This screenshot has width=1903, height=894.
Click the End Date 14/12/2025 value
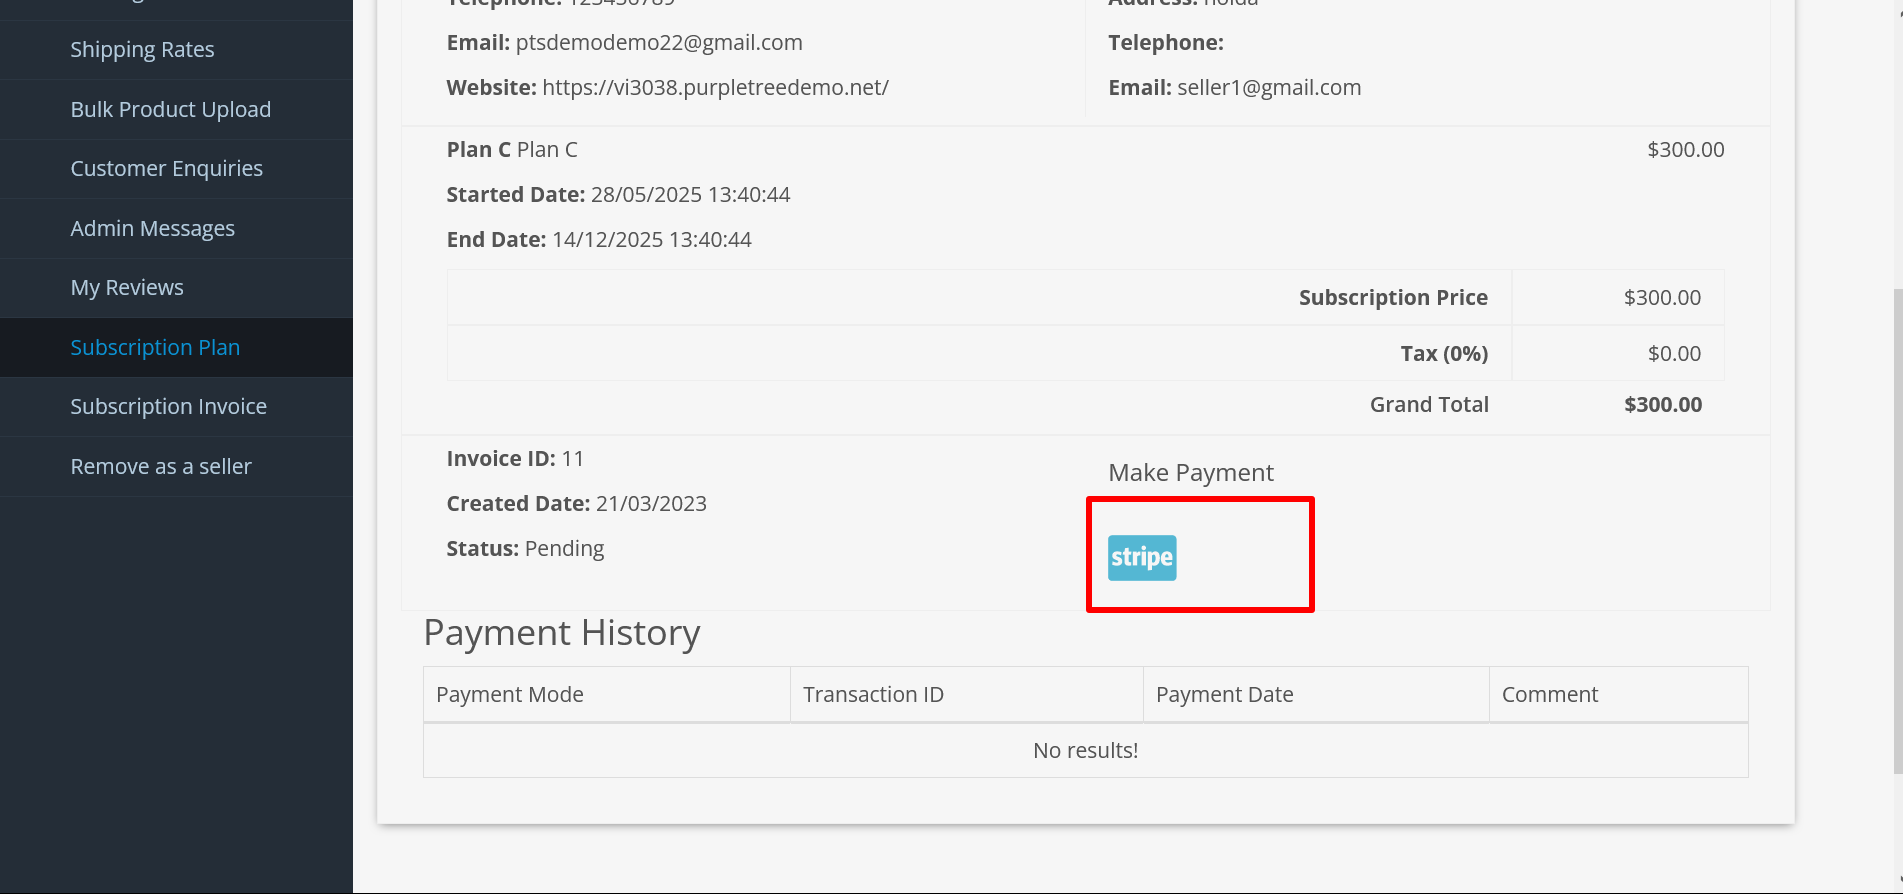[651, 239]
